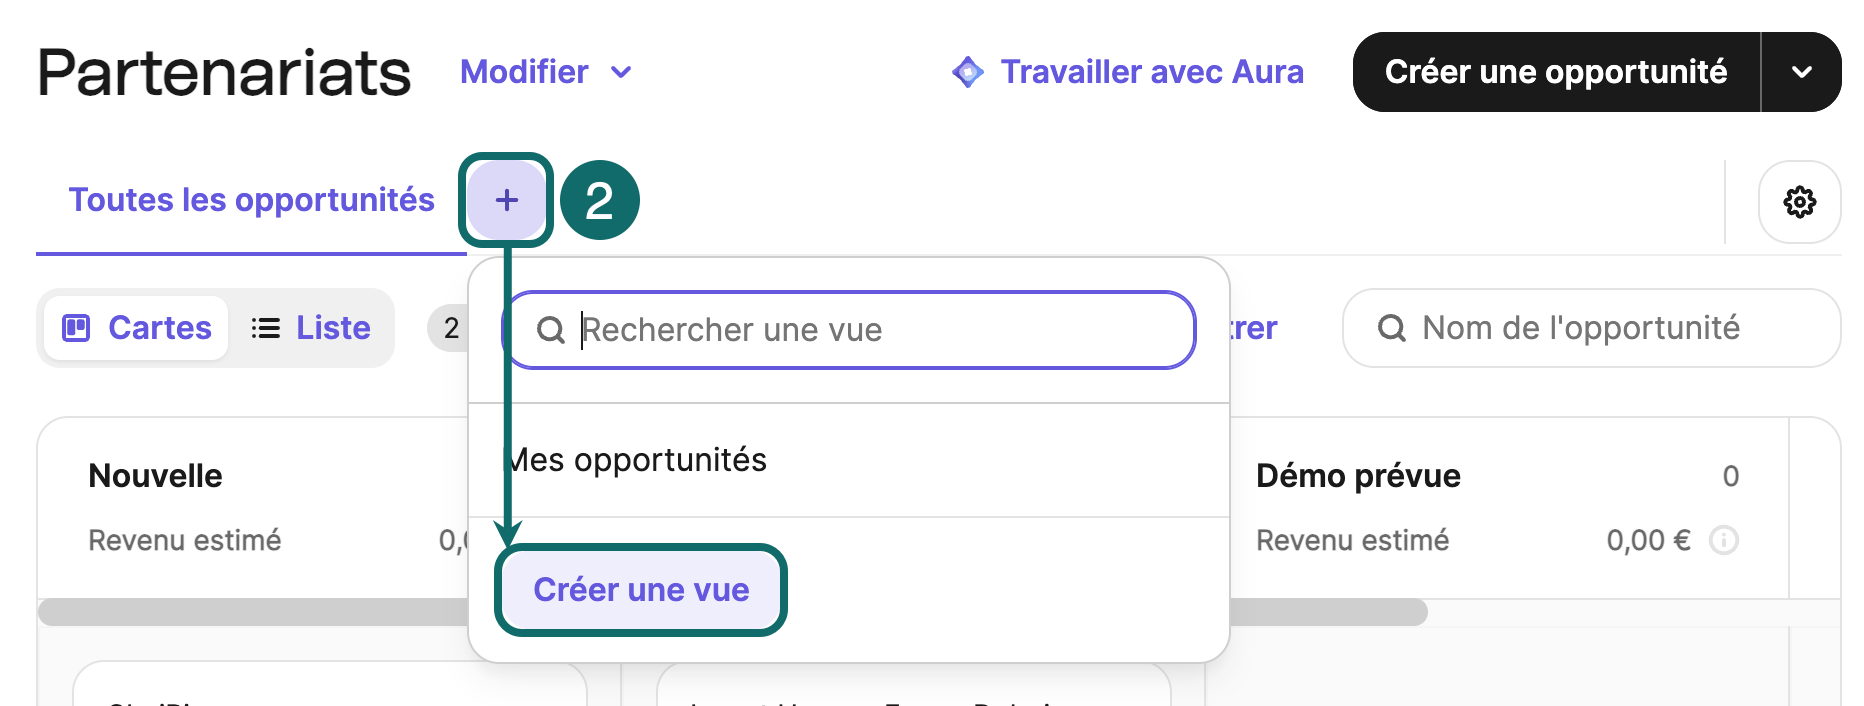Select the Toutes les opportunités tab
Viewport: 1864px width, 706px height.
[251, 200]
